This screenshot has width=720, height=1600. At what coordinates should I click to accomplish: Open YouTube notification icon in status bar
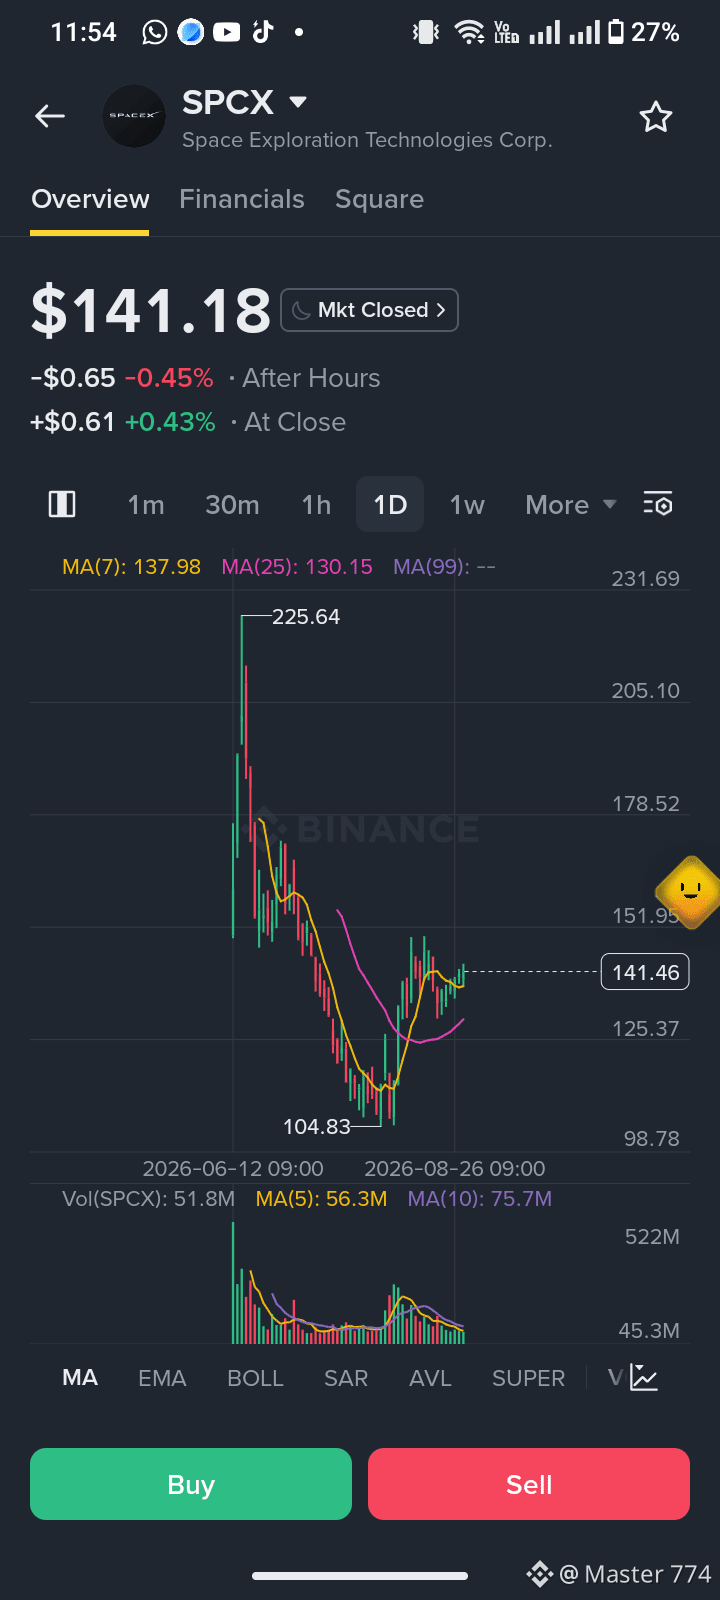coord(227,33)
